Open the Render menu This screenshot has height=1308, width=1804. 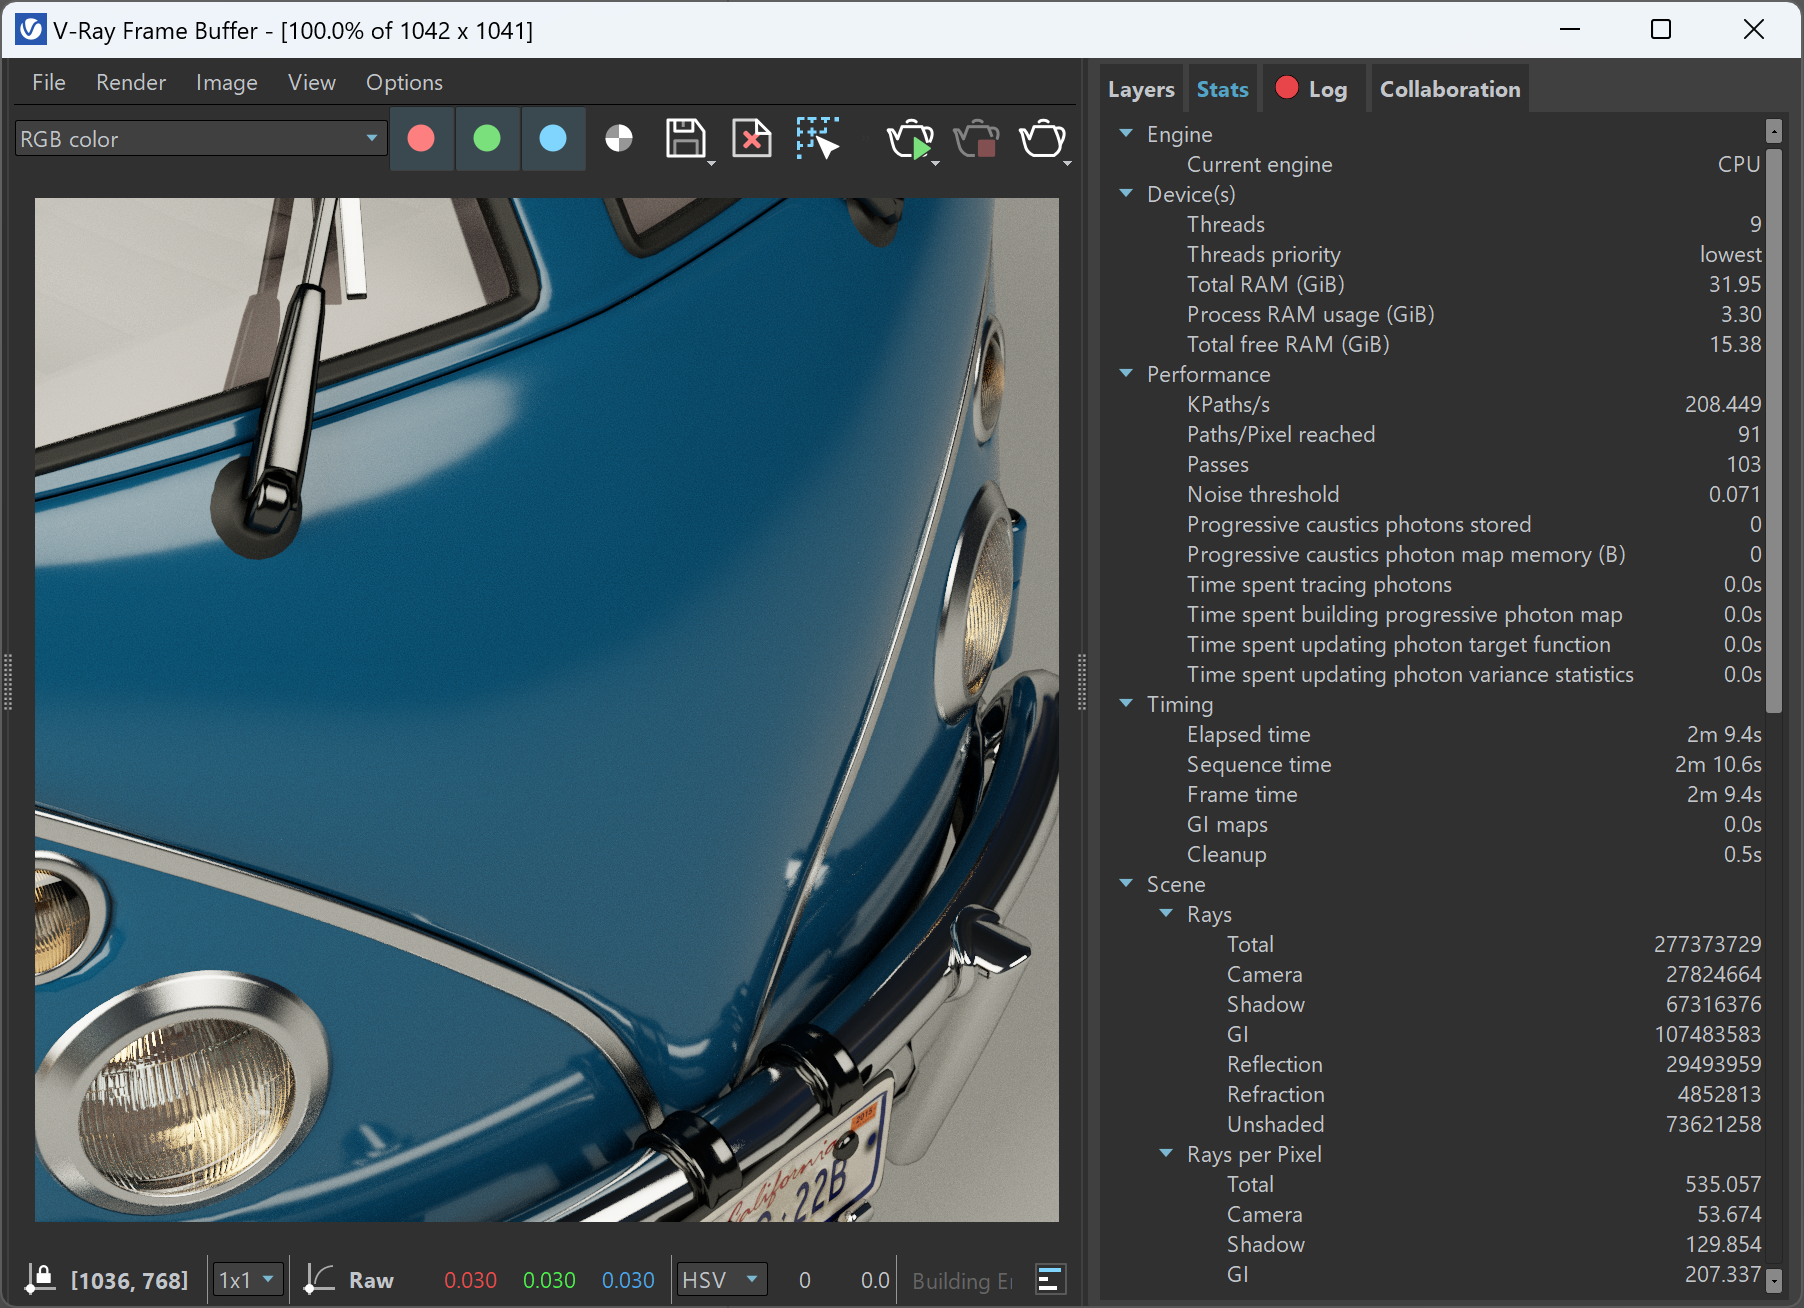pyautogui.click(x=131, y=82)
